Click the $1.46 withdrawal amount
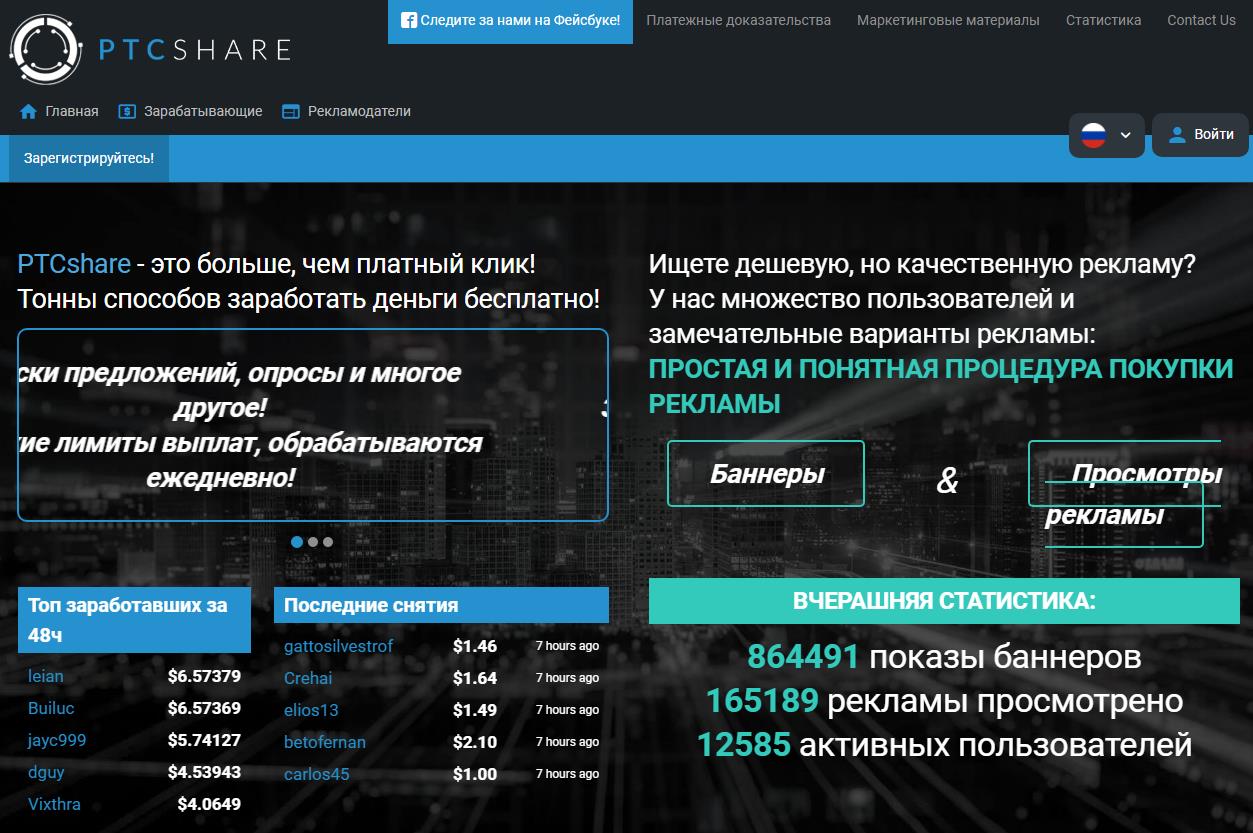The width and height of the screenshot is (1253, 833). point(475,646)
